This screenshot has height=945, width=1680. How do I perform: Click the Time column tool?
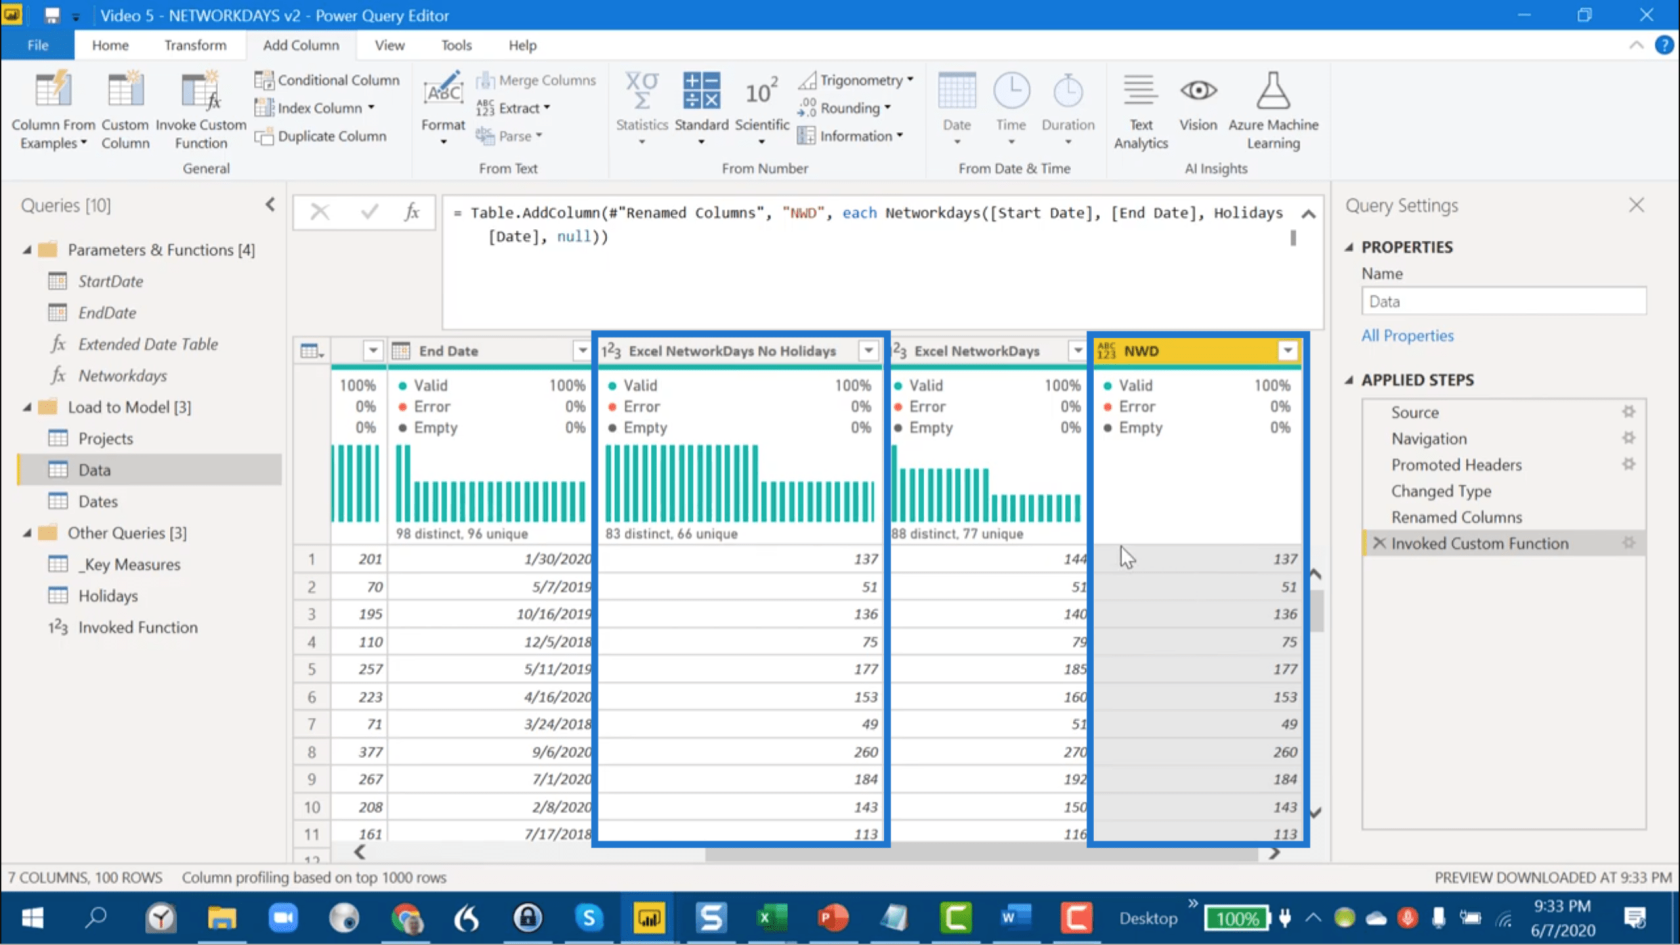[x=1011, y=109]
